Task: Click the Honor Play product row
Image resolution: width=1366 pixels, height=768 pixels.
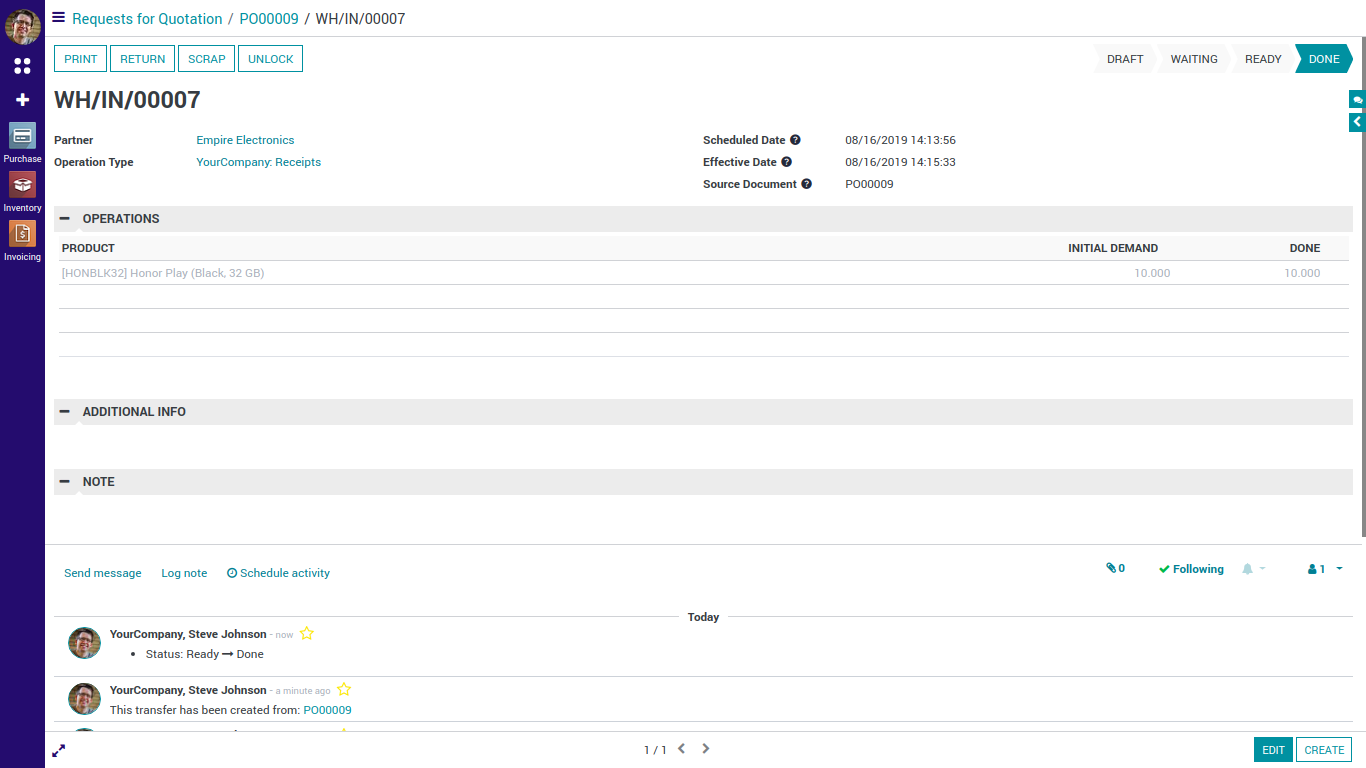Action: click(163, 273)
